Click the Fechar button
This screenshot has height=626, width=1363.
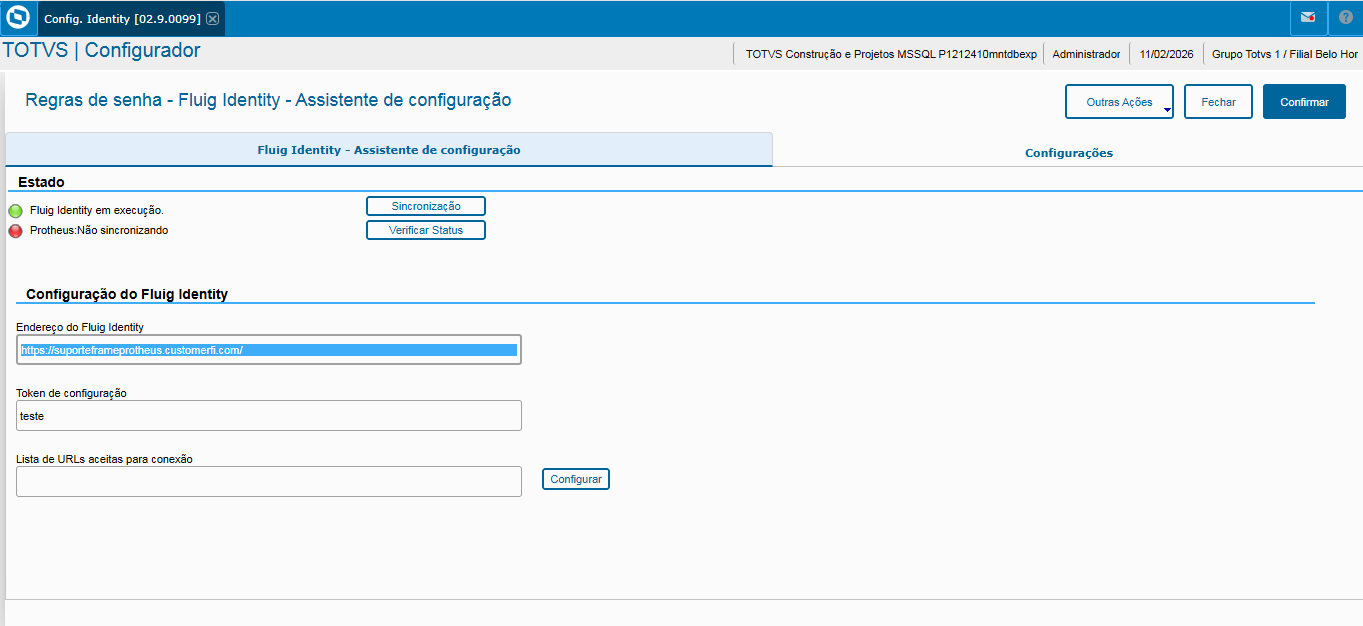click(x=1218, y=102)
